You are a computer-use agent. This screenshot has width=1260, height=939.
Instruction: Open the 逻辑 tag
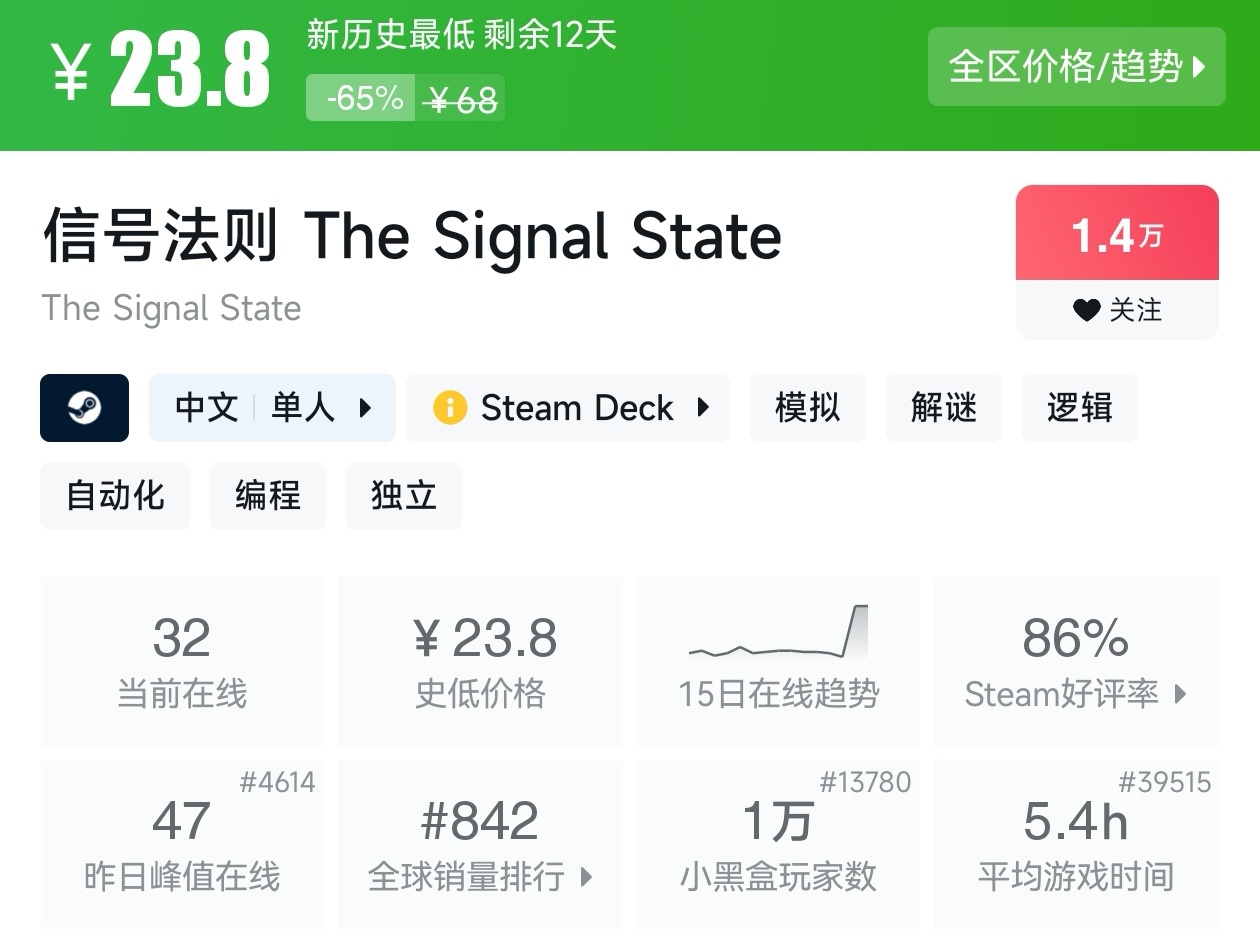pyautogui.click(x=1079, y=408)
